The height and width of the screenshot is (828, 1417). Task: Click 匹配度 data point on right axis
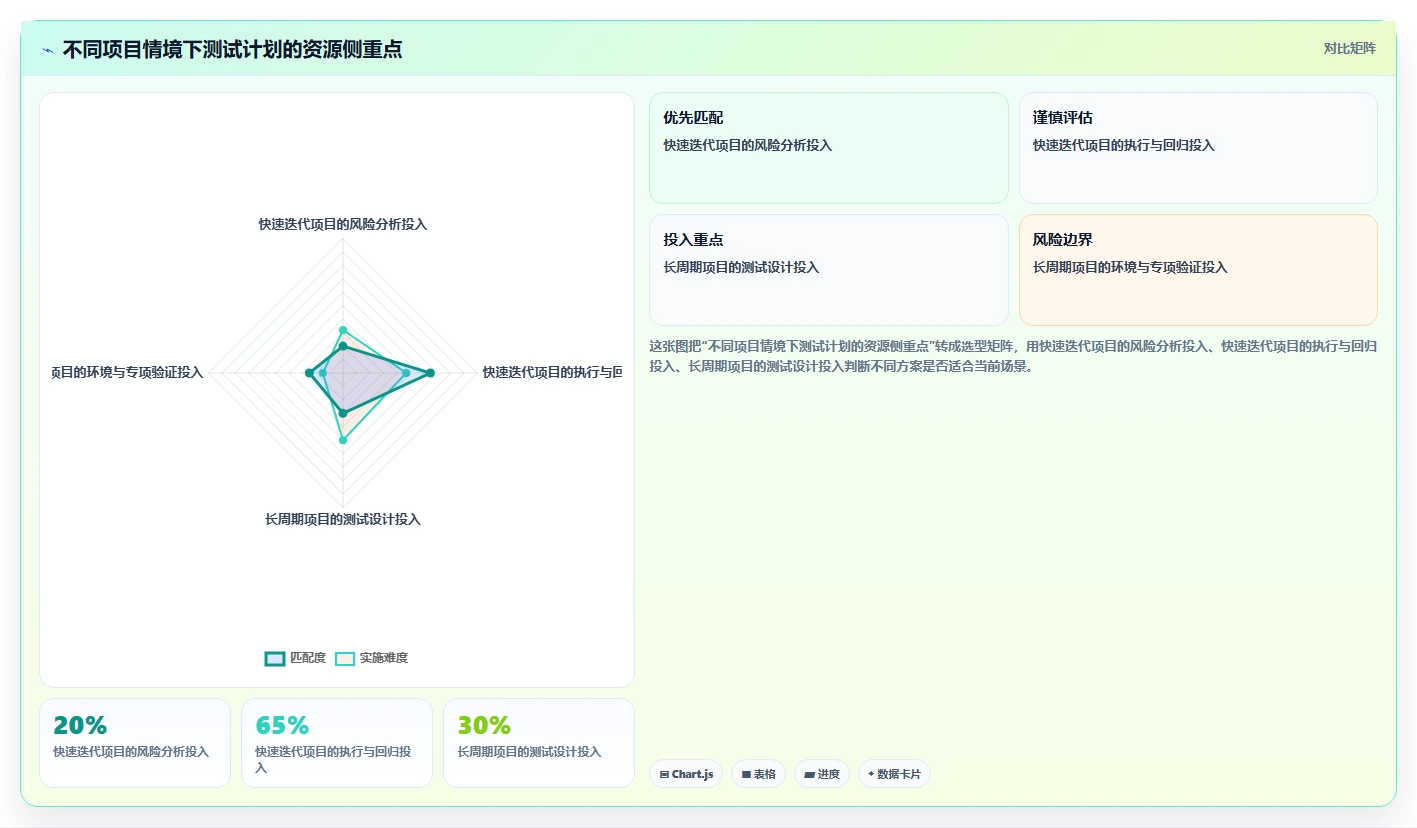431,373
